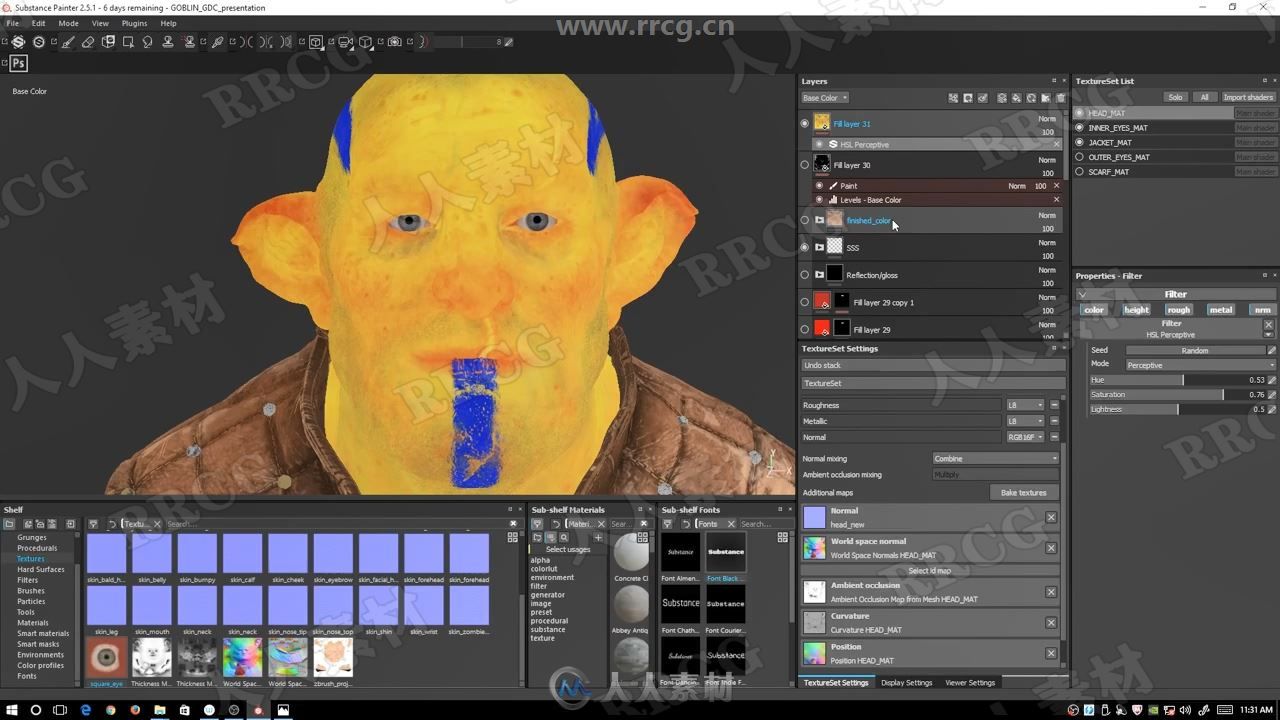
Task: Open the Mode Perceptive dropdown
Action: tap(1201, 365)
